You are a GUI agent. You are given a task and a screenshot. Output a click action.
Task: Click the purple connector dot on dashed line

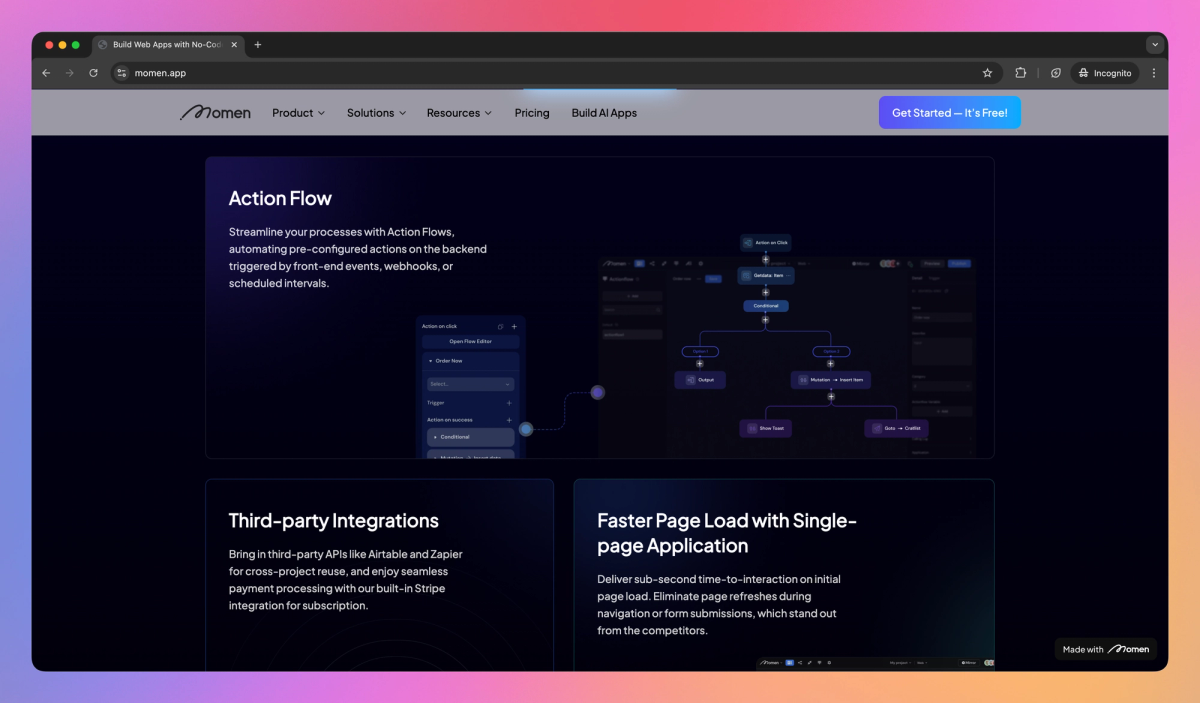coord(598,392)
